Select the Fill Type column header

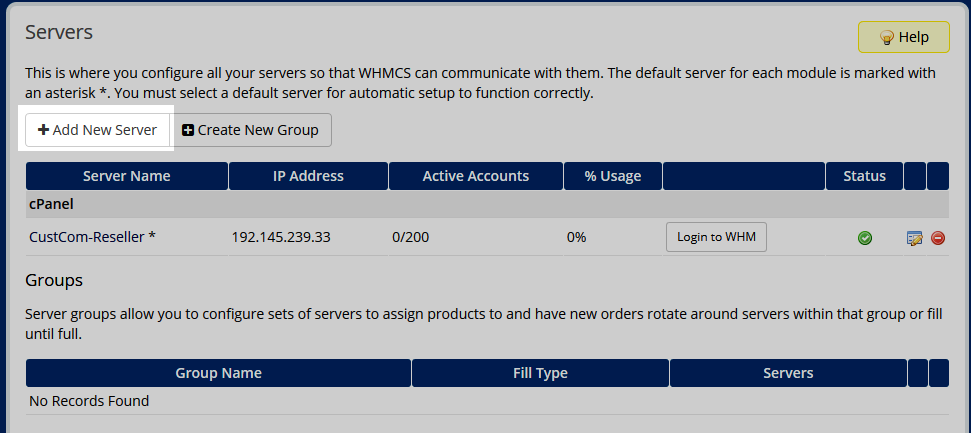[540, 373]
